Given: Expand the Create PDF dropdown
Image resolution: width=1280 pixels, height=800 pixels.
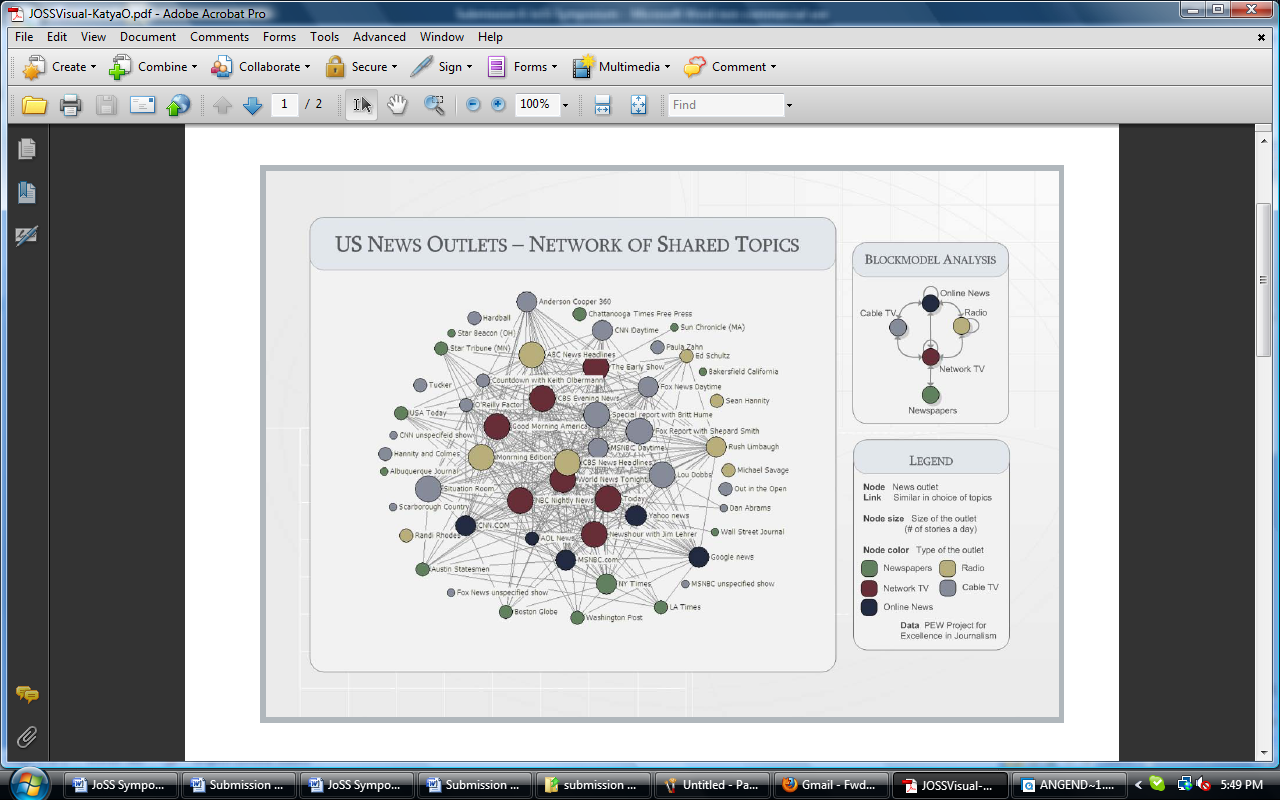Looking at the screenshot, I should pos(94,67).
